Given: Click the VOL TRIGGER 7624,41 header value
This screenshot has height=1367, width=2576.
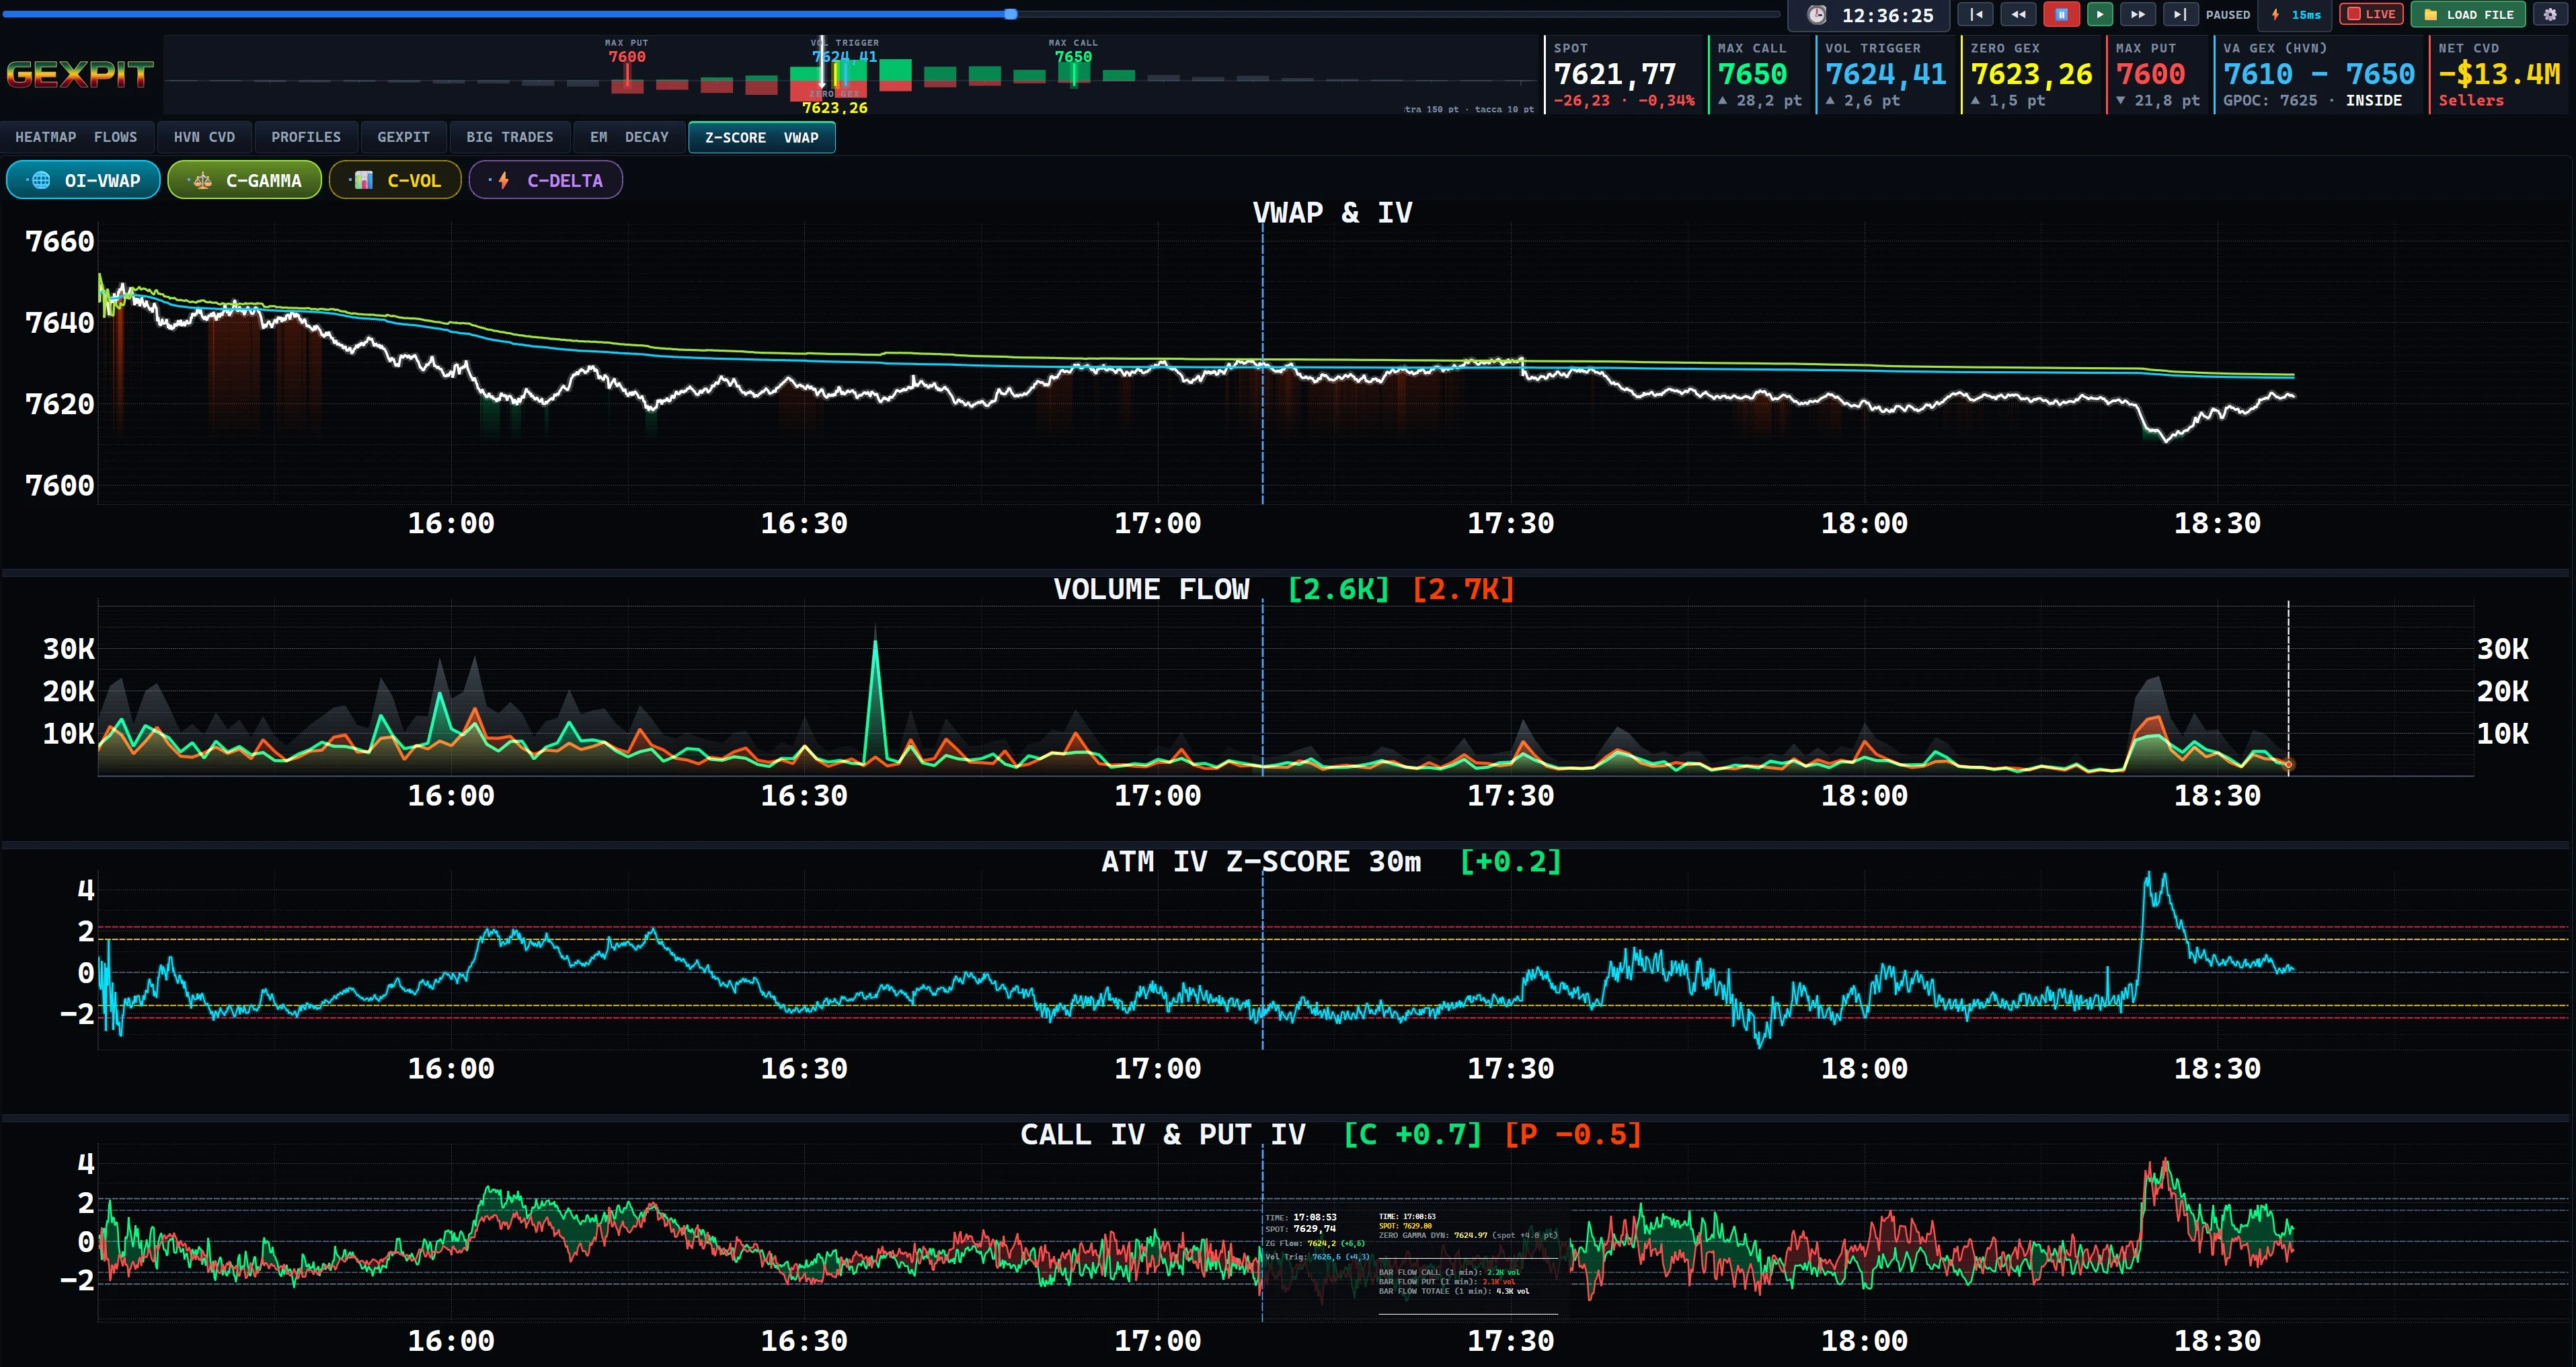Looking at the screenshot, I should tap(1886, 74).
